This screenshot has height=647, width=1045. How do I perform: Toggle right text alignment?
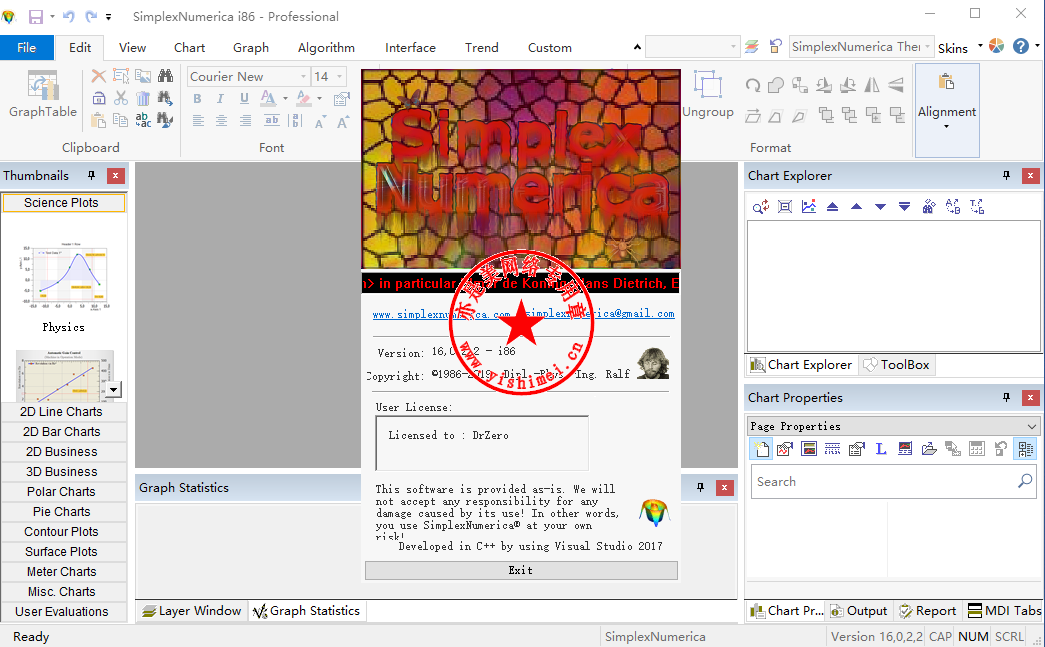pos(245,121)
